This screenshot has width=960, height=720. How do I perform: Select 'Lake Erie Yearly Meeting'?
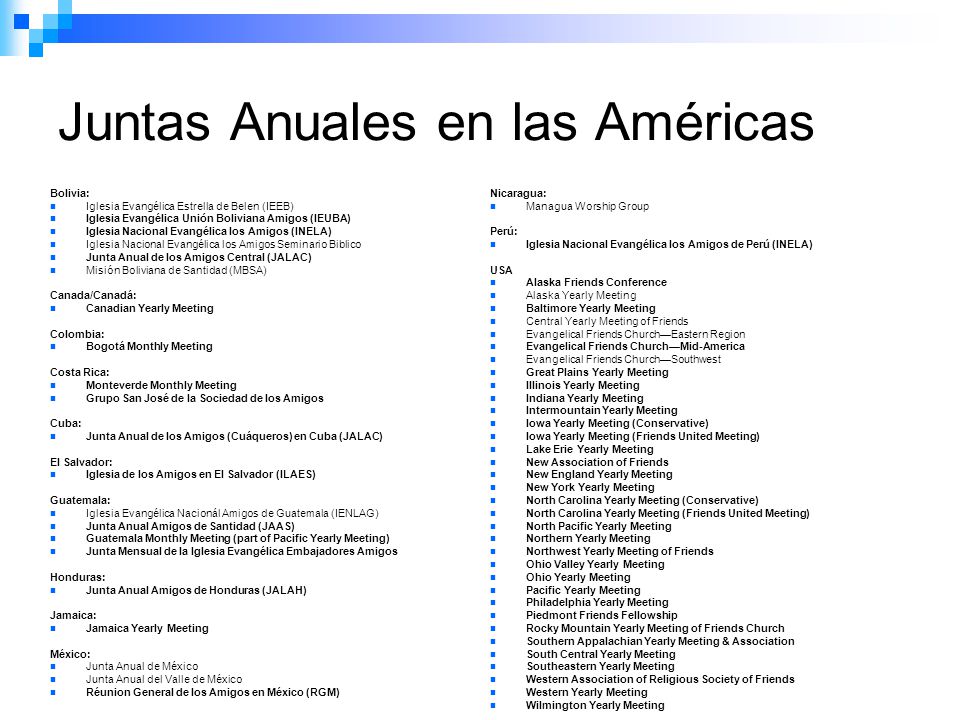590,449
